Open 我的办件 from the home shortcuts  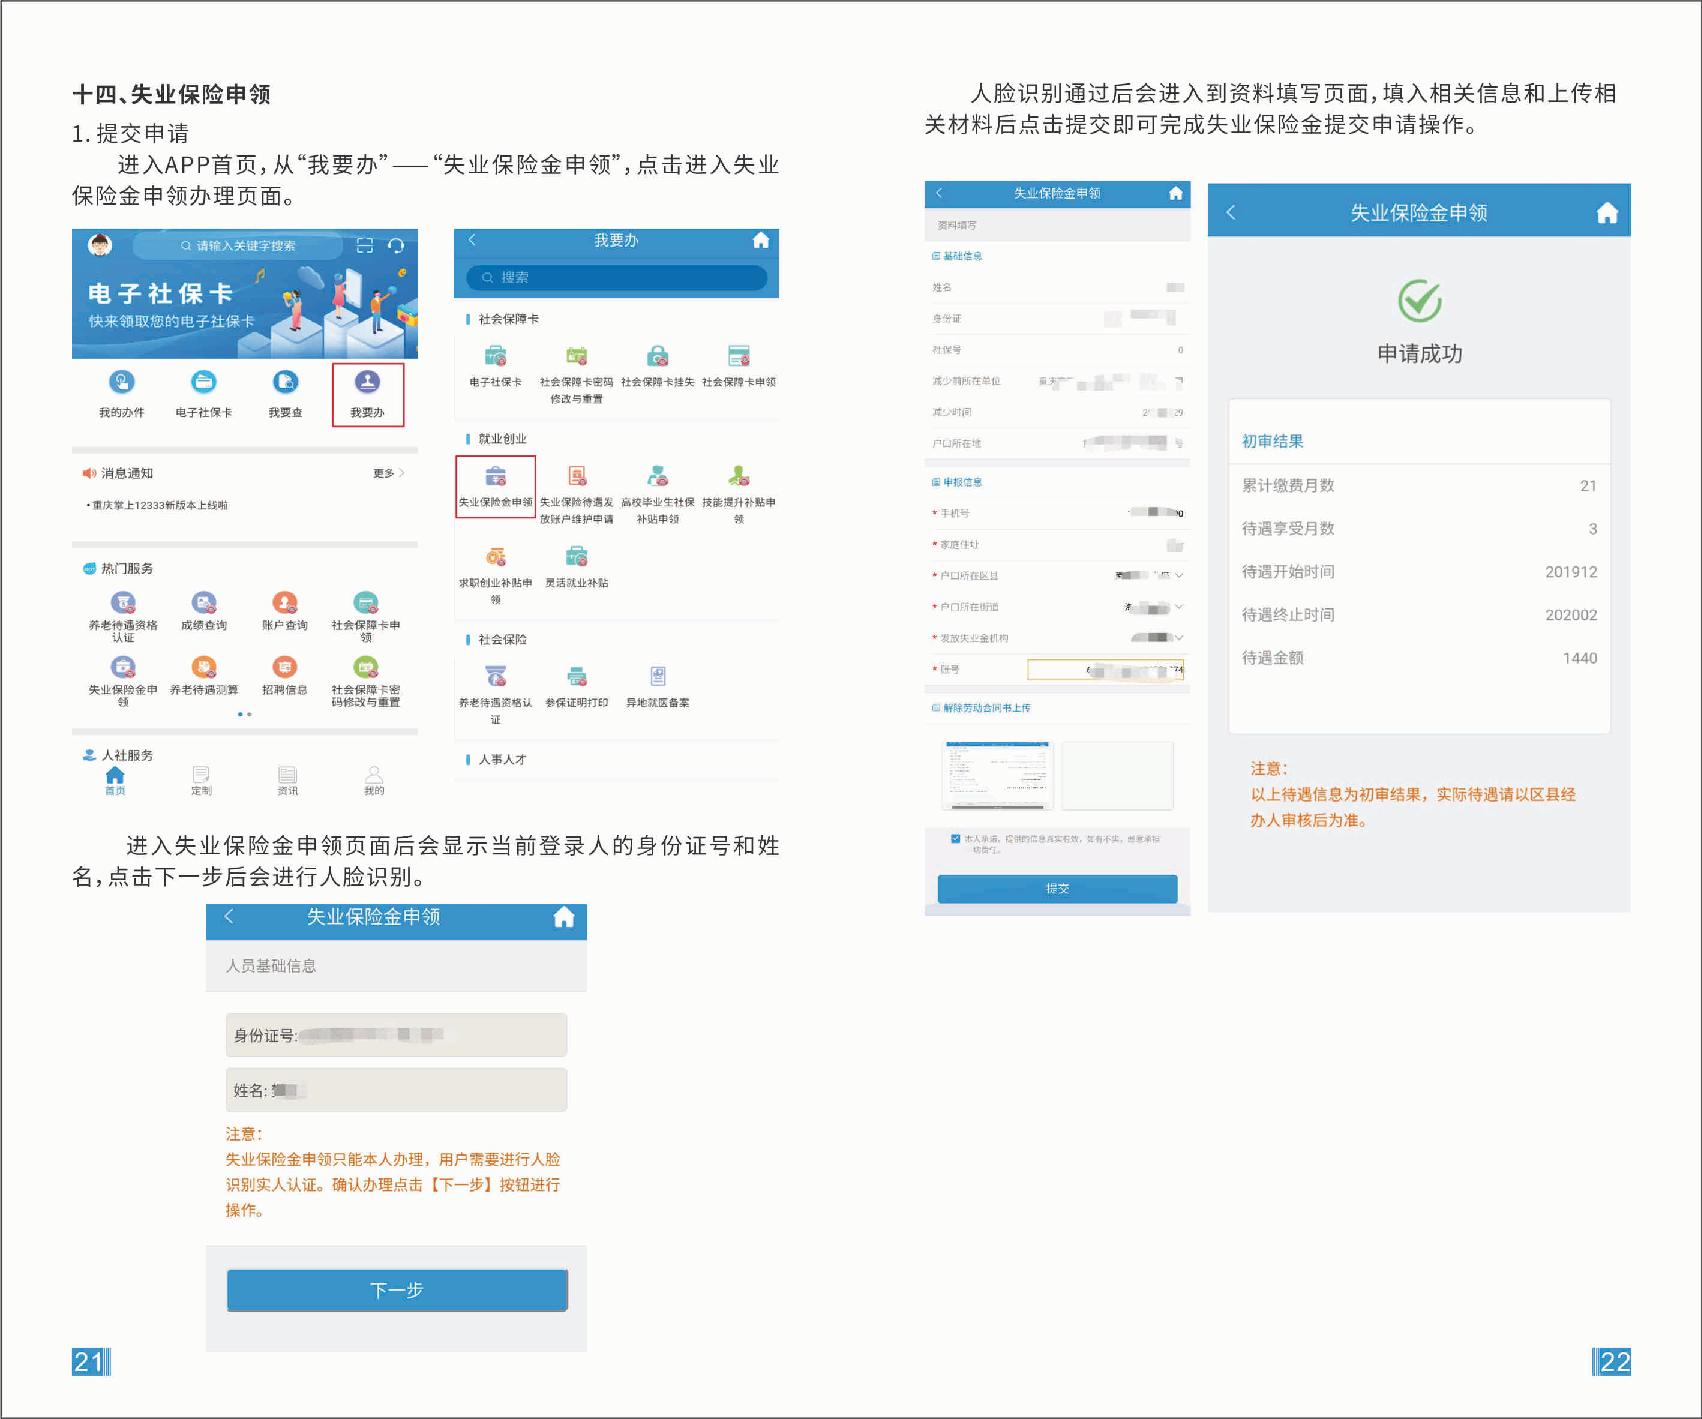(121, 383)
